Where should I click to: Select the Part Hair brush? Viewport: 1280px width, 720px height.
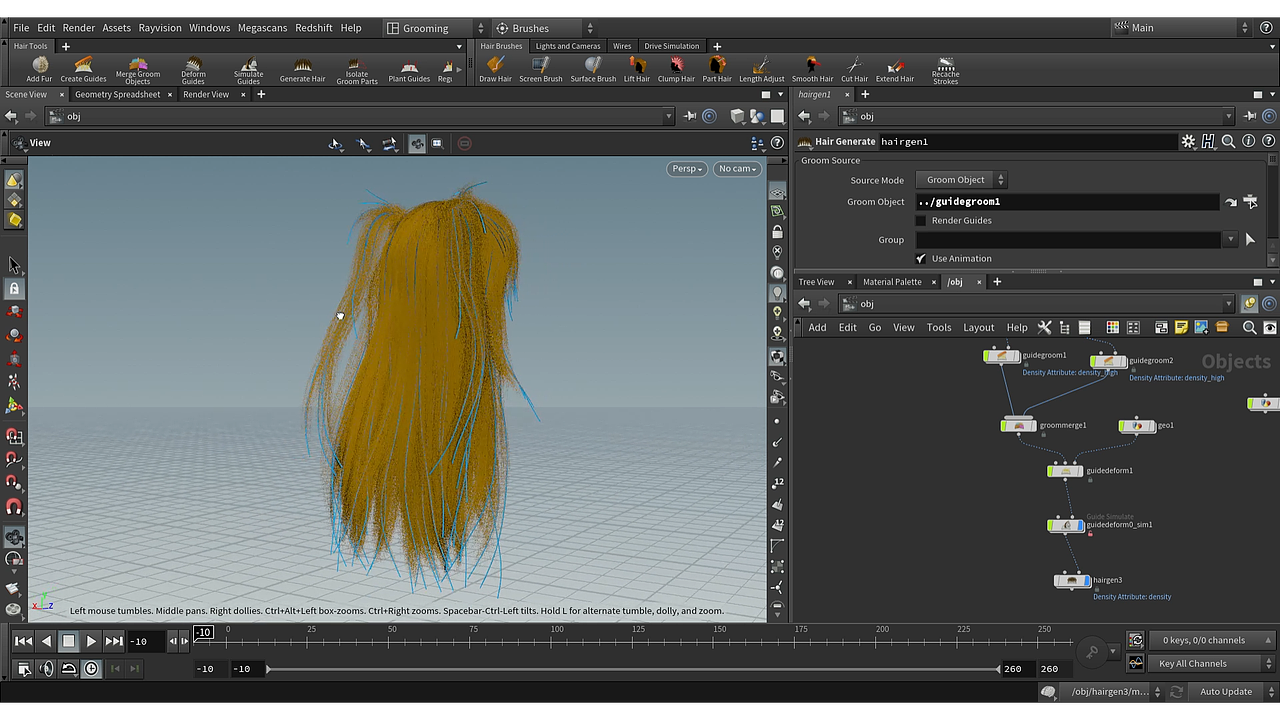[717, 69]
